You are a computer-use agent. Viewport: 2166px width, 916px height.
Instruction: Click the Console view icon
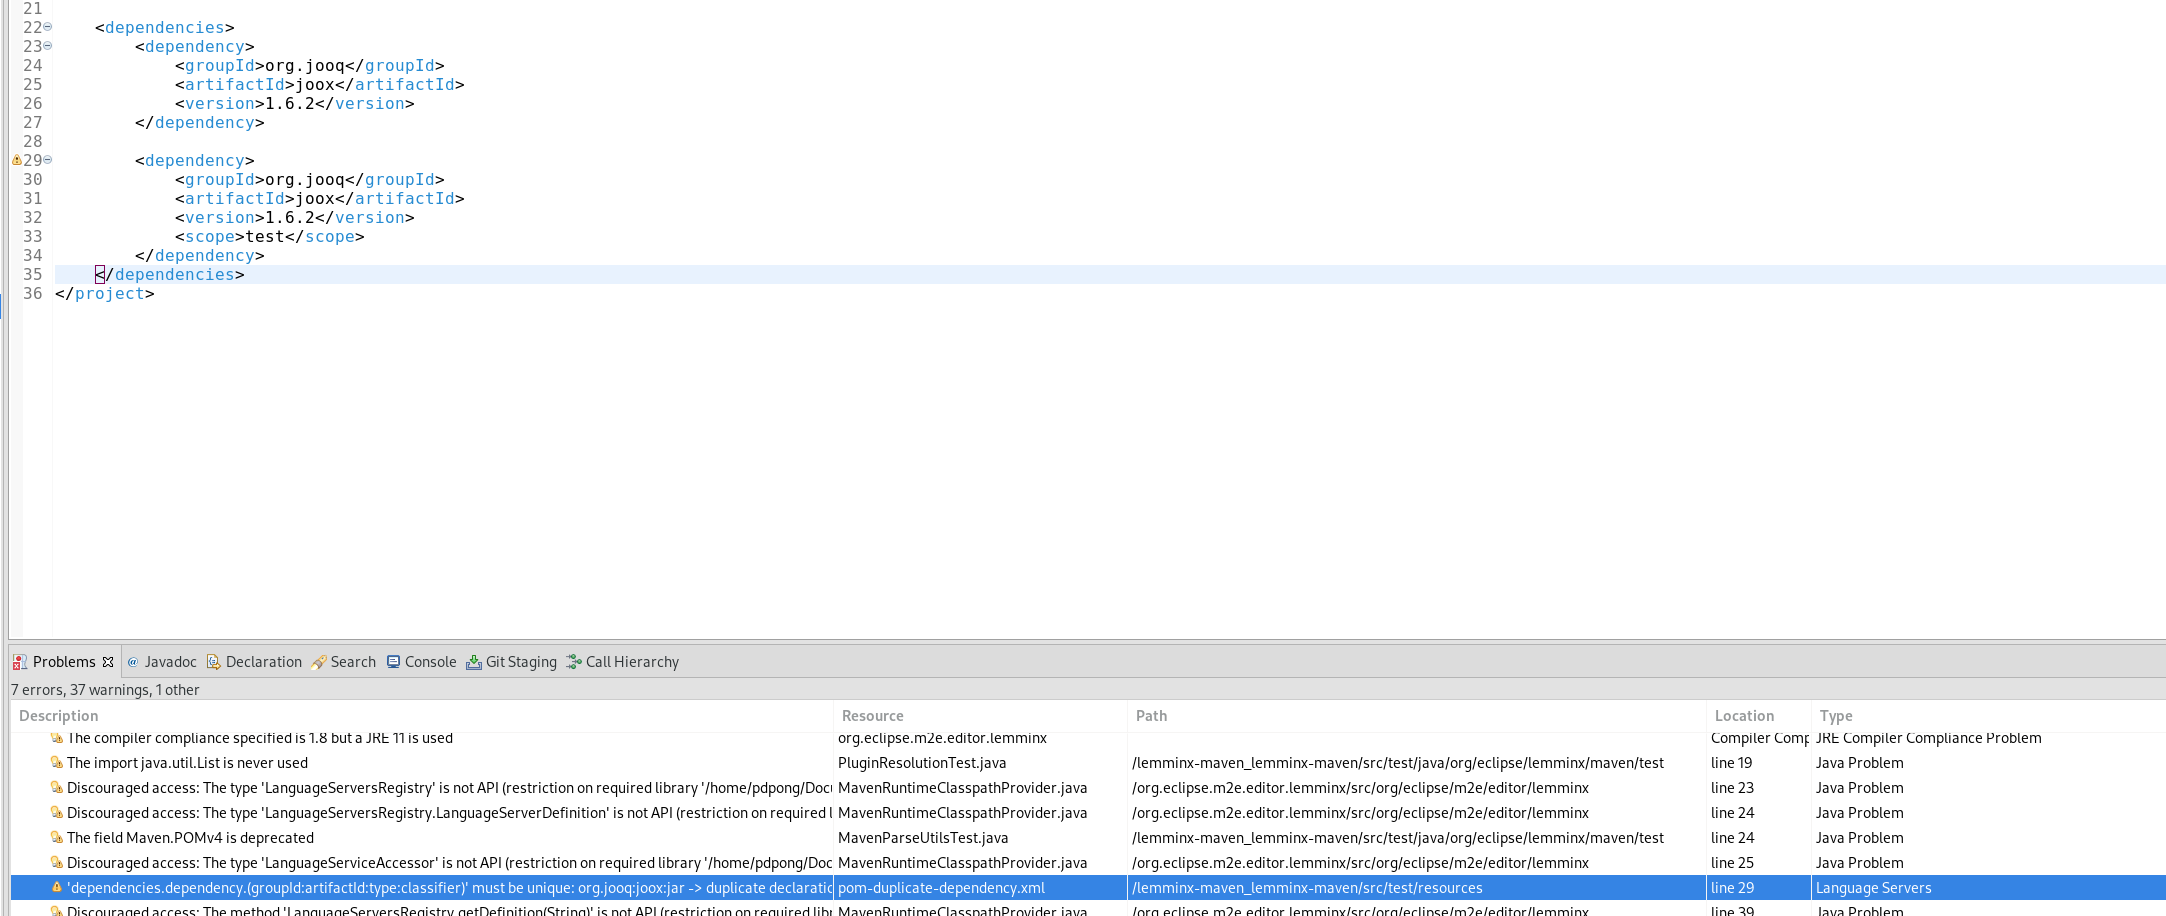tap(391, 661)
